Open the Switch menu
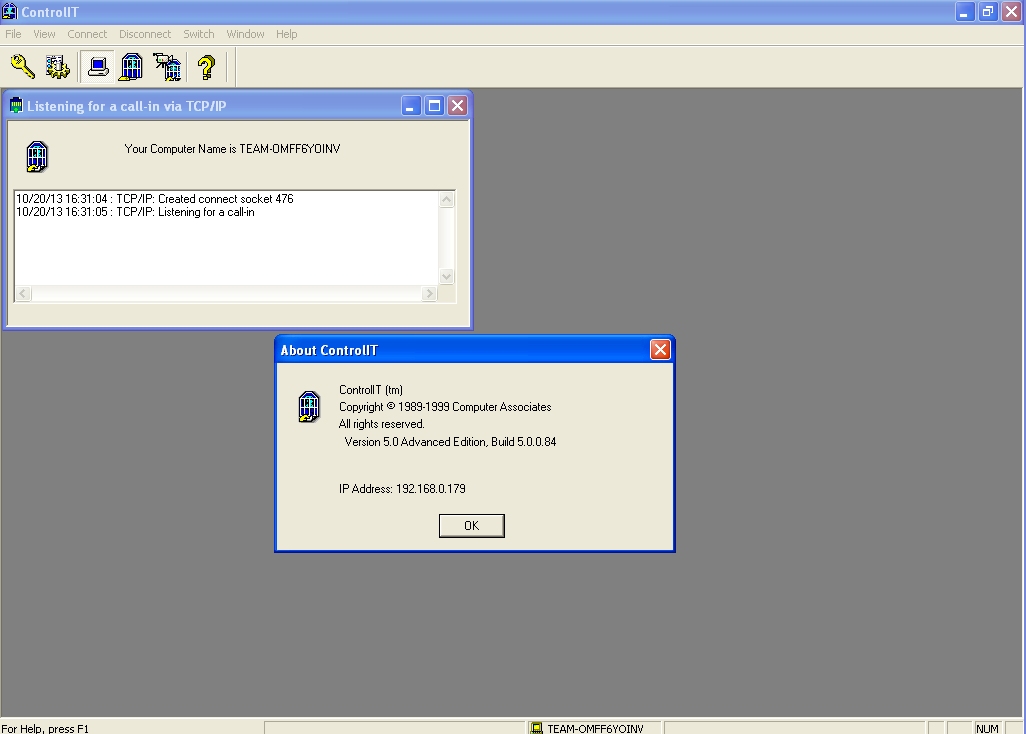Screen dimensions: 1026x734 tap(198, 34)
